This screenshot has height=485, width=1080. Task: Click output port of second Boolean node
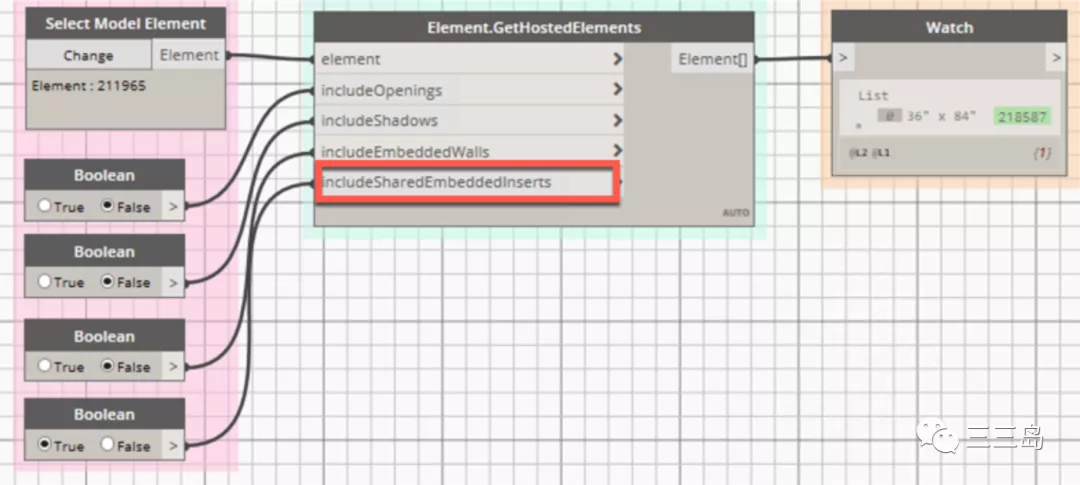click(x=173, y=282)
